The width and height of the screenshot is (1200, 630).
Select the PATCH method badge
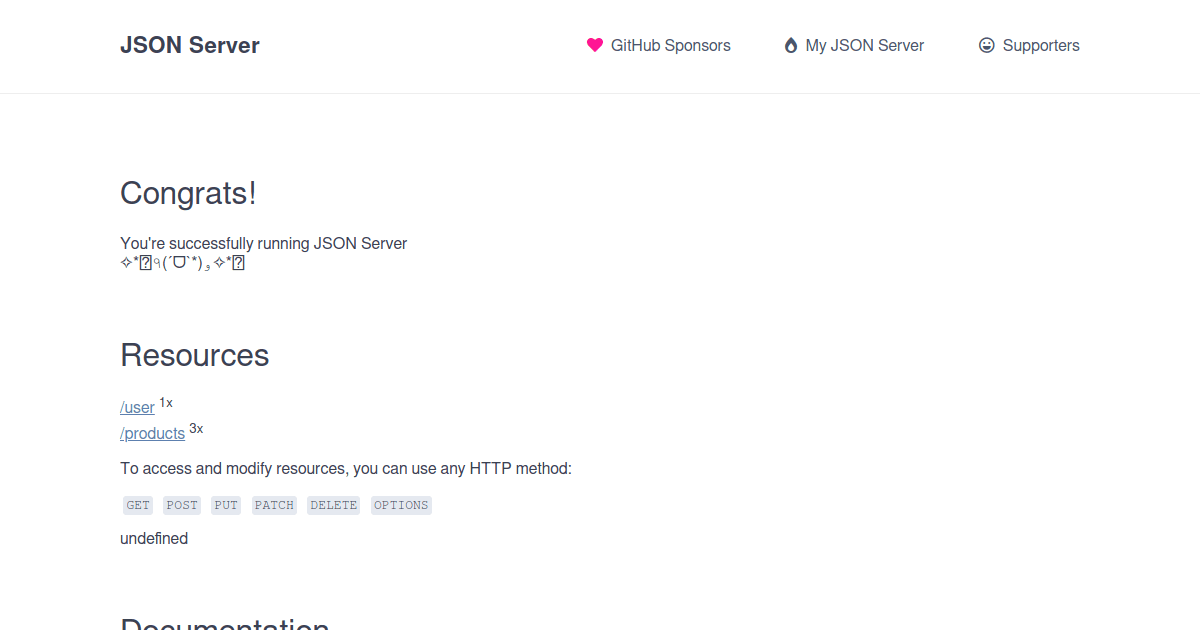click(273, 505)
